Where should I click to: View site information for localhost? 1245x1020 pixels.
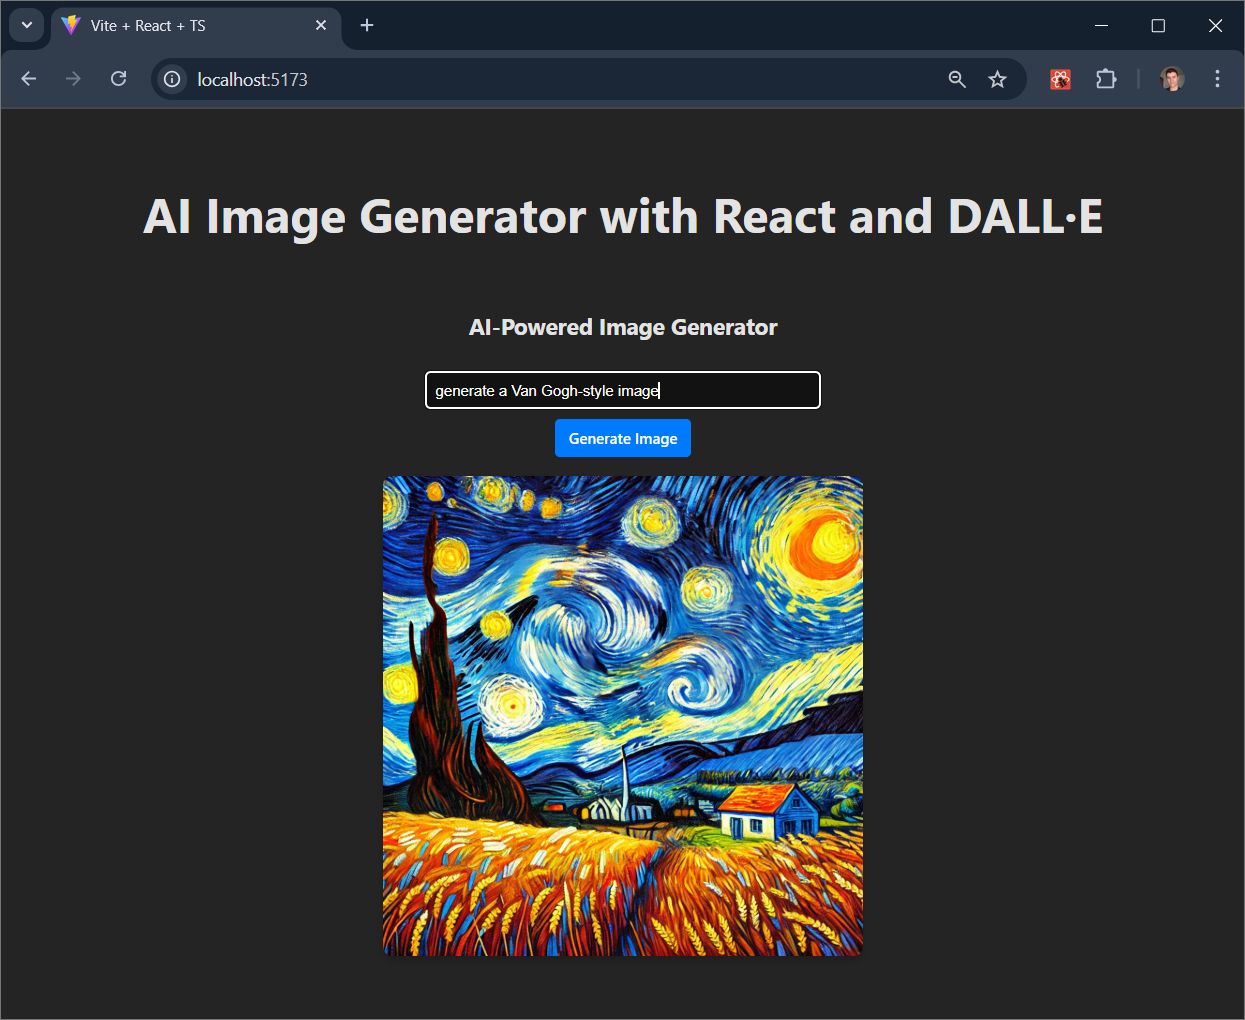[x=172, y=79]
